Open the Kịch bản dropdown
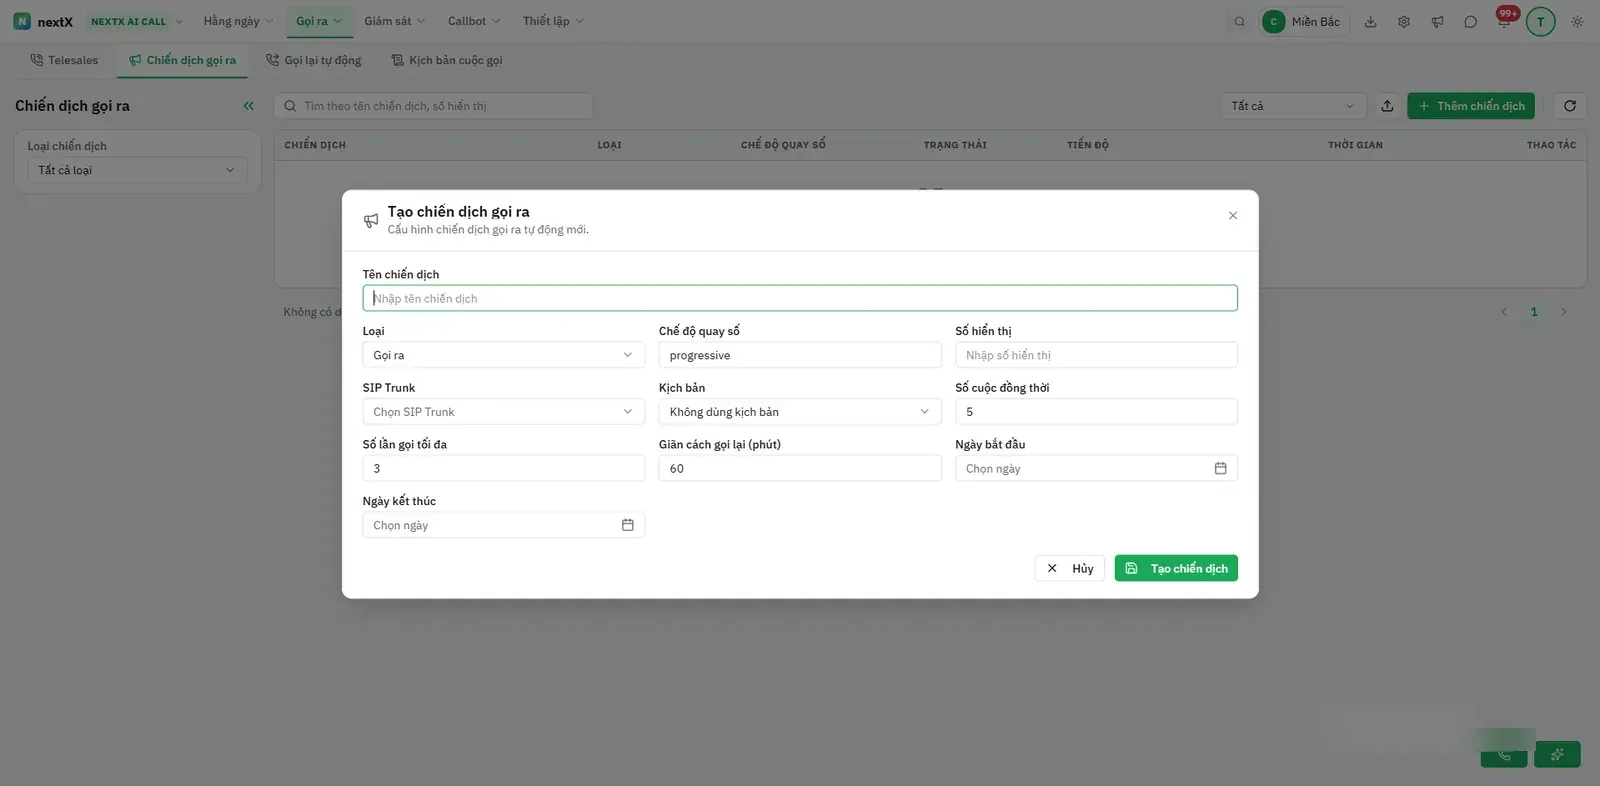This screenshot has height=786, width=1600. (x=800, y=412)
